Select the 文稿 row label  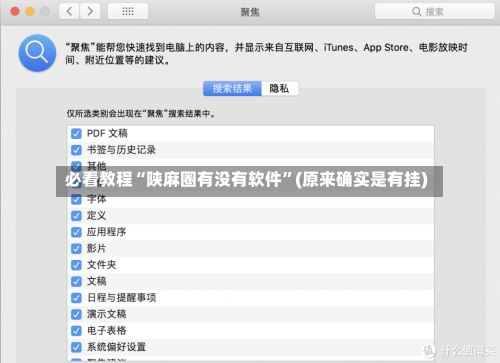97,281
